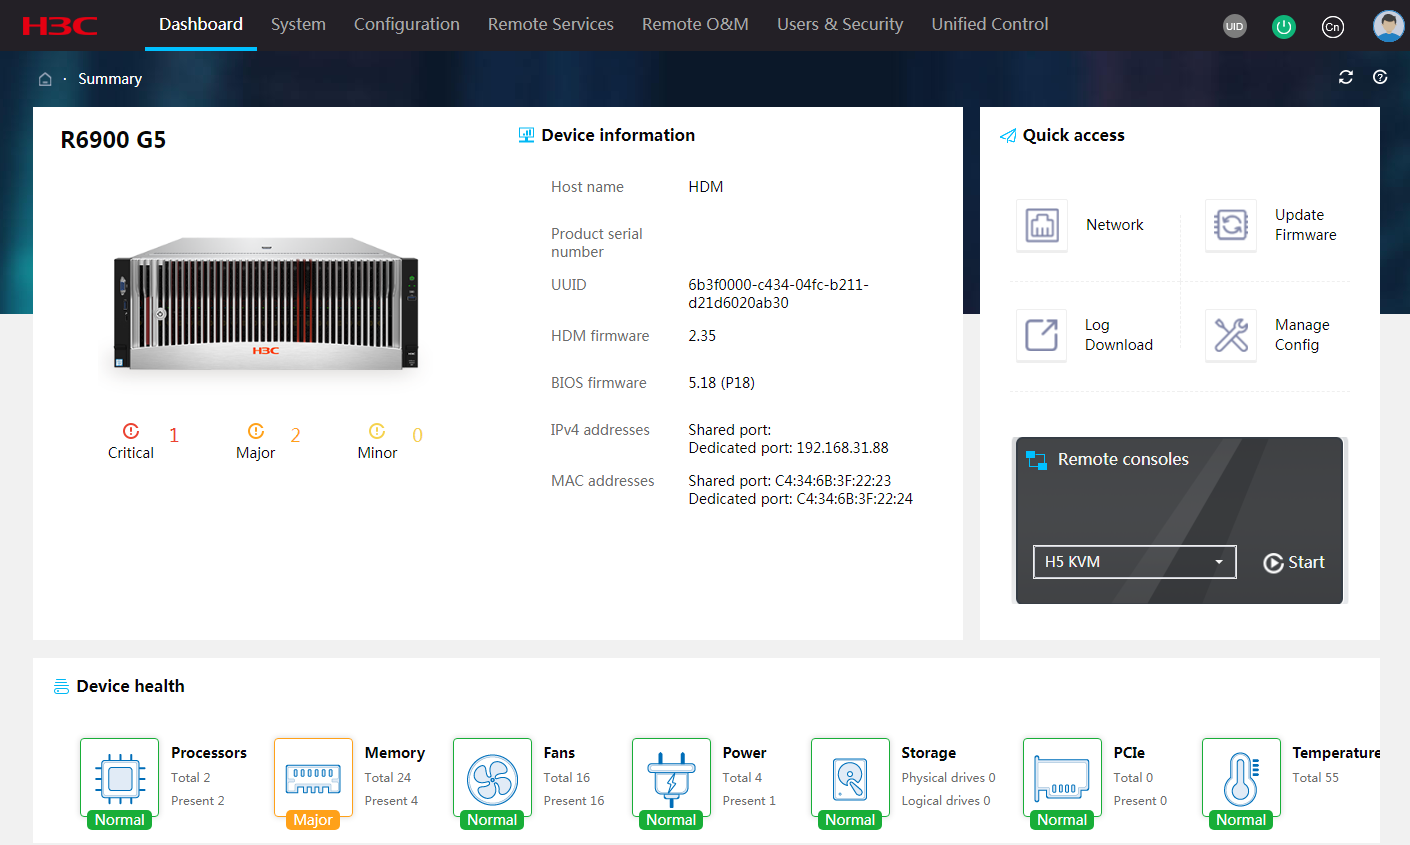This screenshot has height=845, width=1410.
Task: Click the Minor alarm icon
Action: pyautogui.click(x=377, y=431)
